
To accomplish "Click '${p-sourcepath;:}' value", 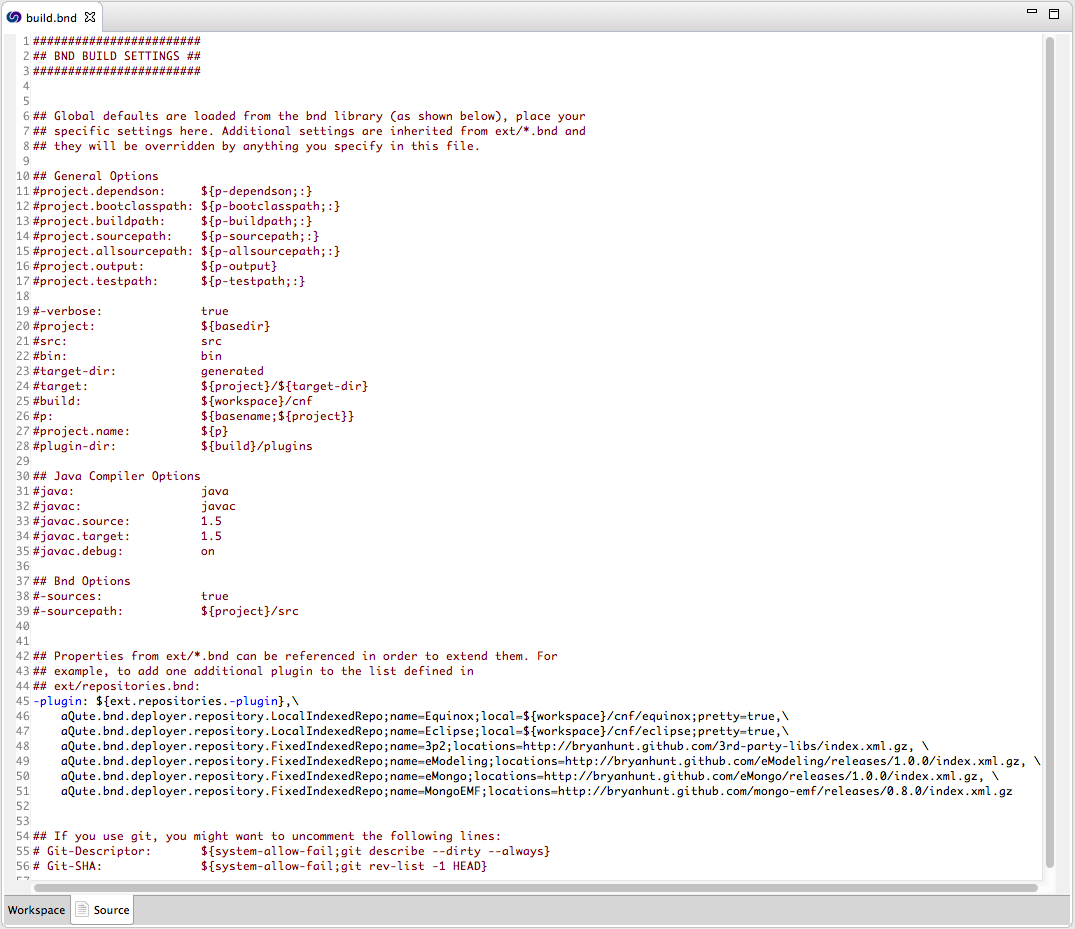I will 260,237.
